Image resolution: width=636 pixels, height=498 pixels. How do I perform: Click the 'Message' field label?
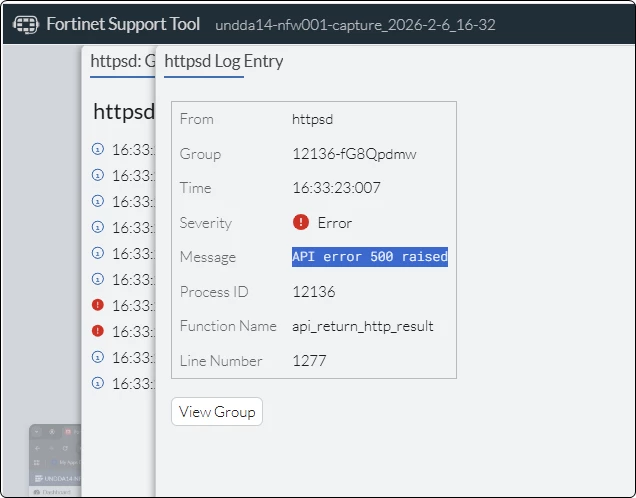208,257
